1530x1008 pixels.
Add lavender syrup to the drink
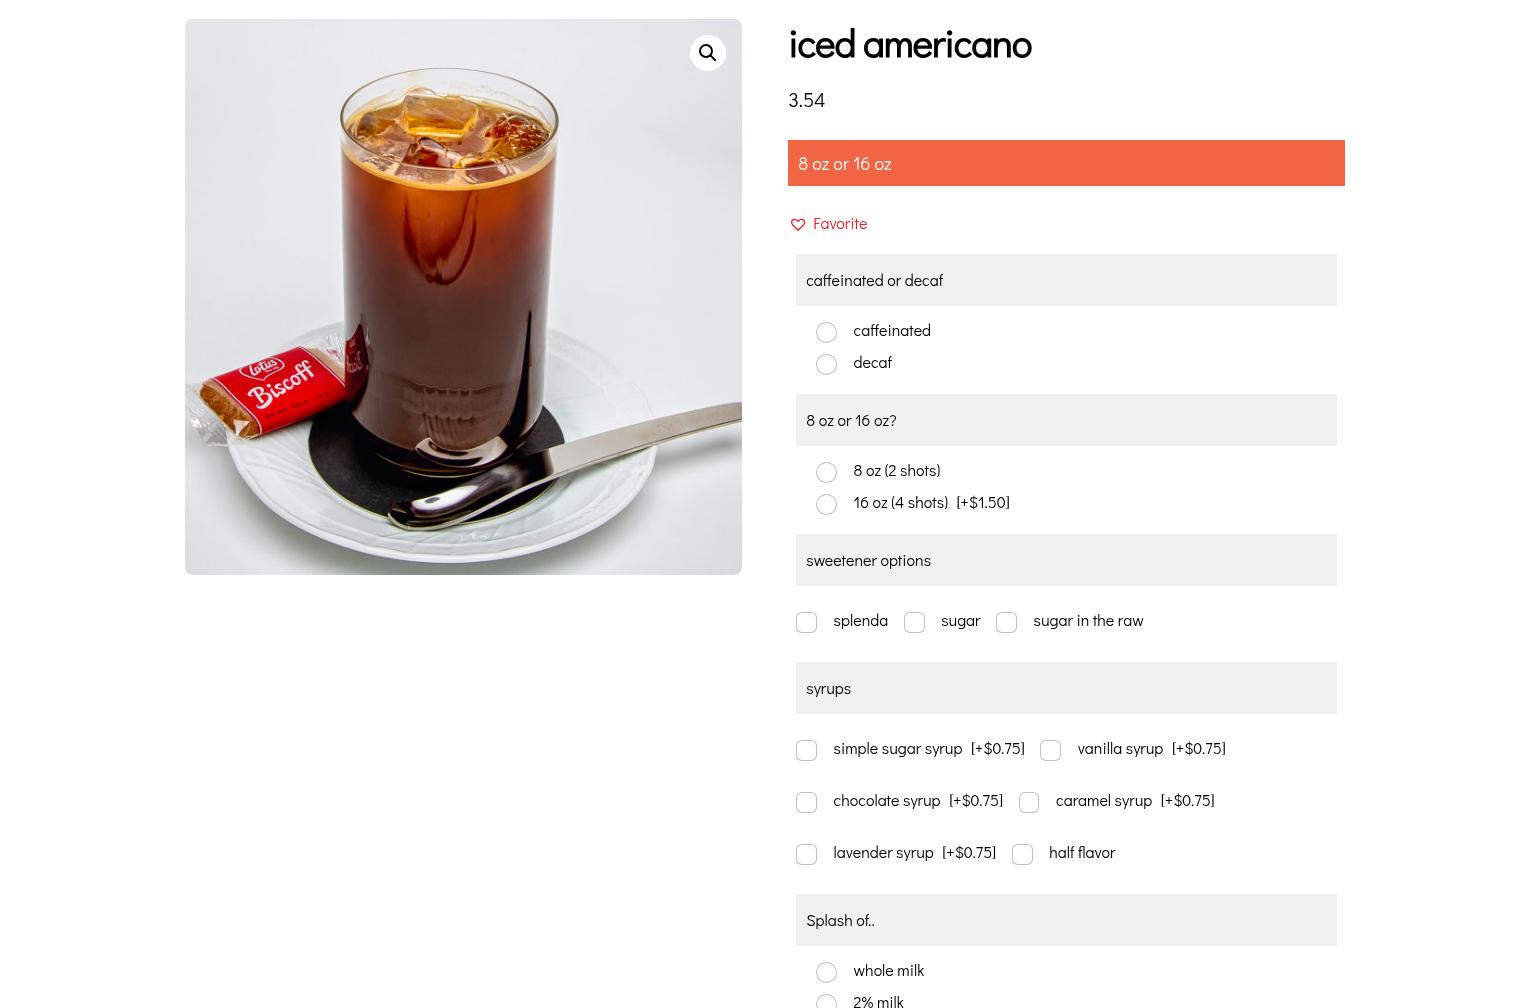point(806,854)
